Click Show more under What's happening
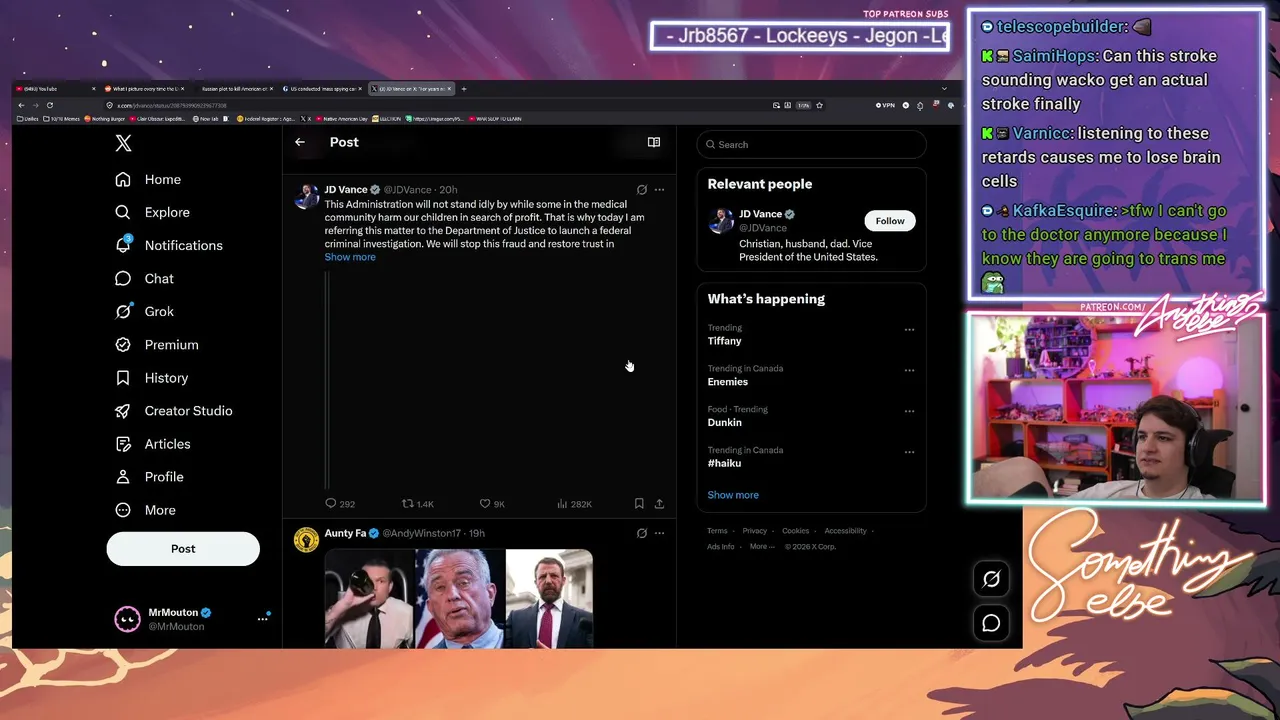Image resolution: width=1280 pixels, height=720 pixels. [733, 495]
